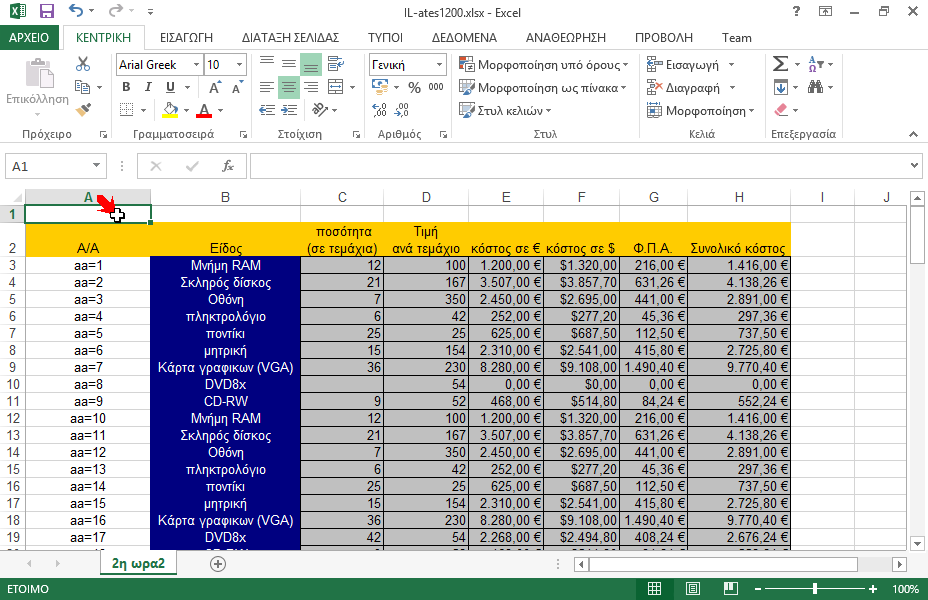Toggle align text right
Image resolution: width=928 pixels, height=600 pixels.
(x=311, y=87)
